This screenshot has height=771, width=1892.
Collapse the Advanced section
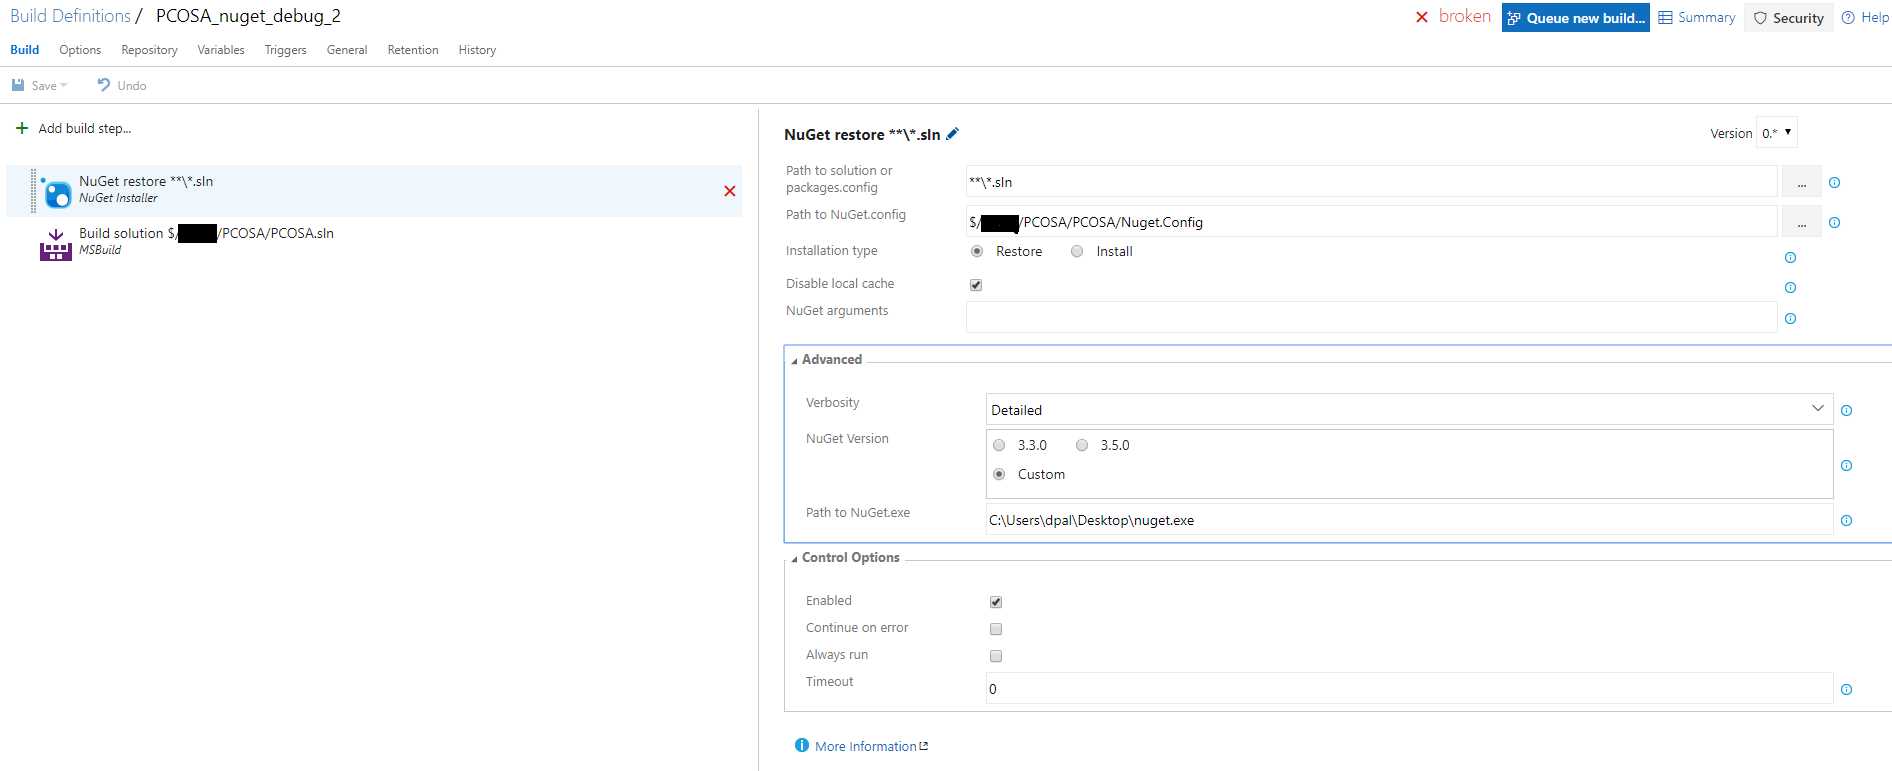point(795,360)
